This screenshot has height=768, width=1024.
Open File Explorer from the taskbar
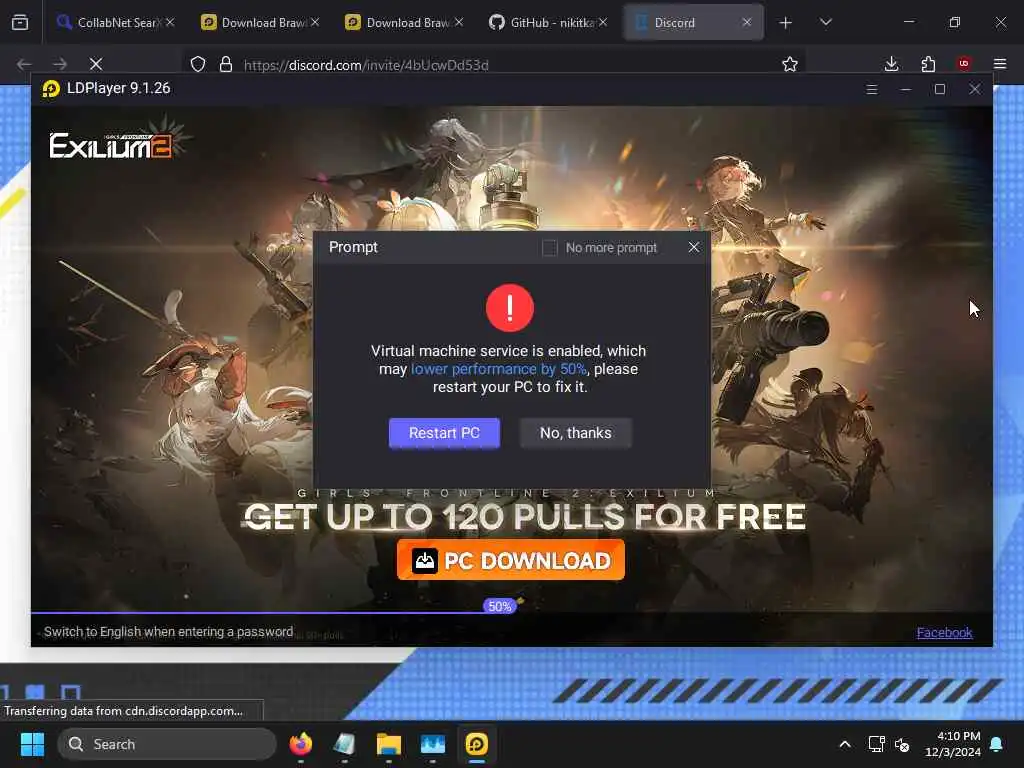click(389, 744)
